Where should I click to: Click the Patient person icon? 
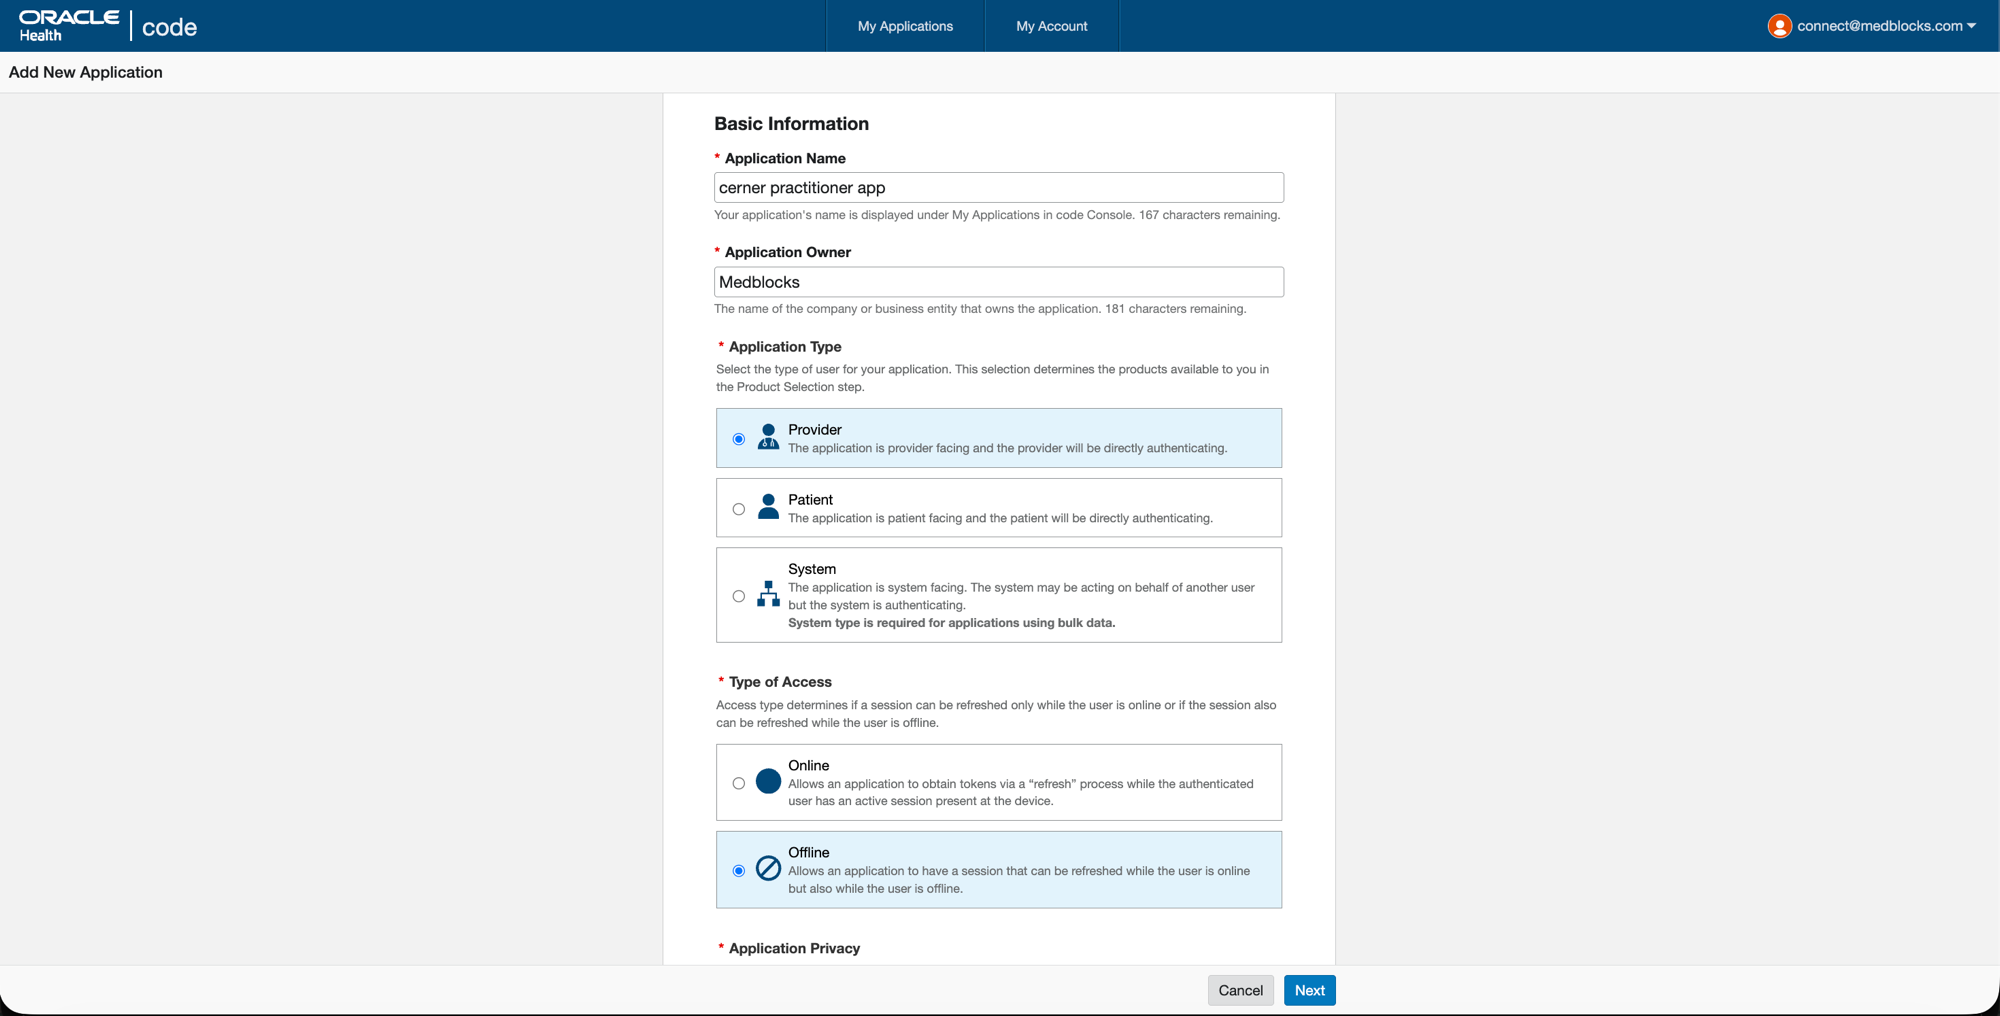click(x=768, y=507)
